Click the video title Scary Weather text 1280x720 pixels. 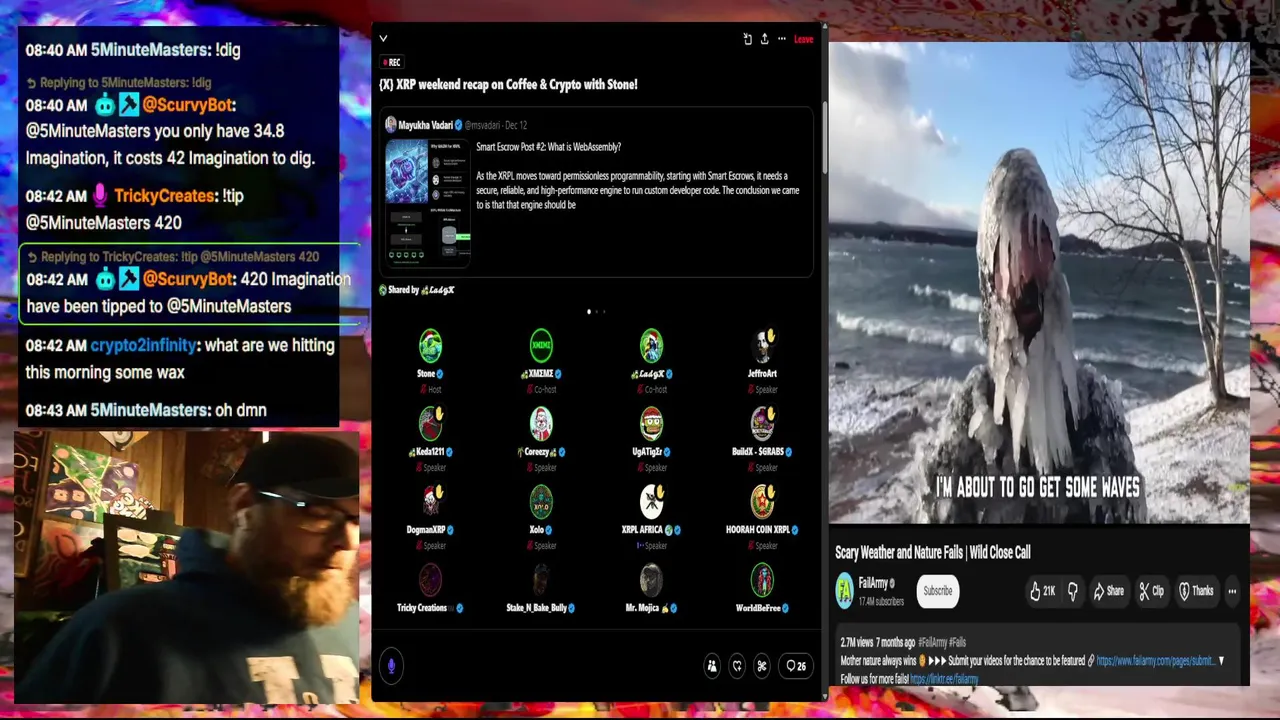(933, 552)
